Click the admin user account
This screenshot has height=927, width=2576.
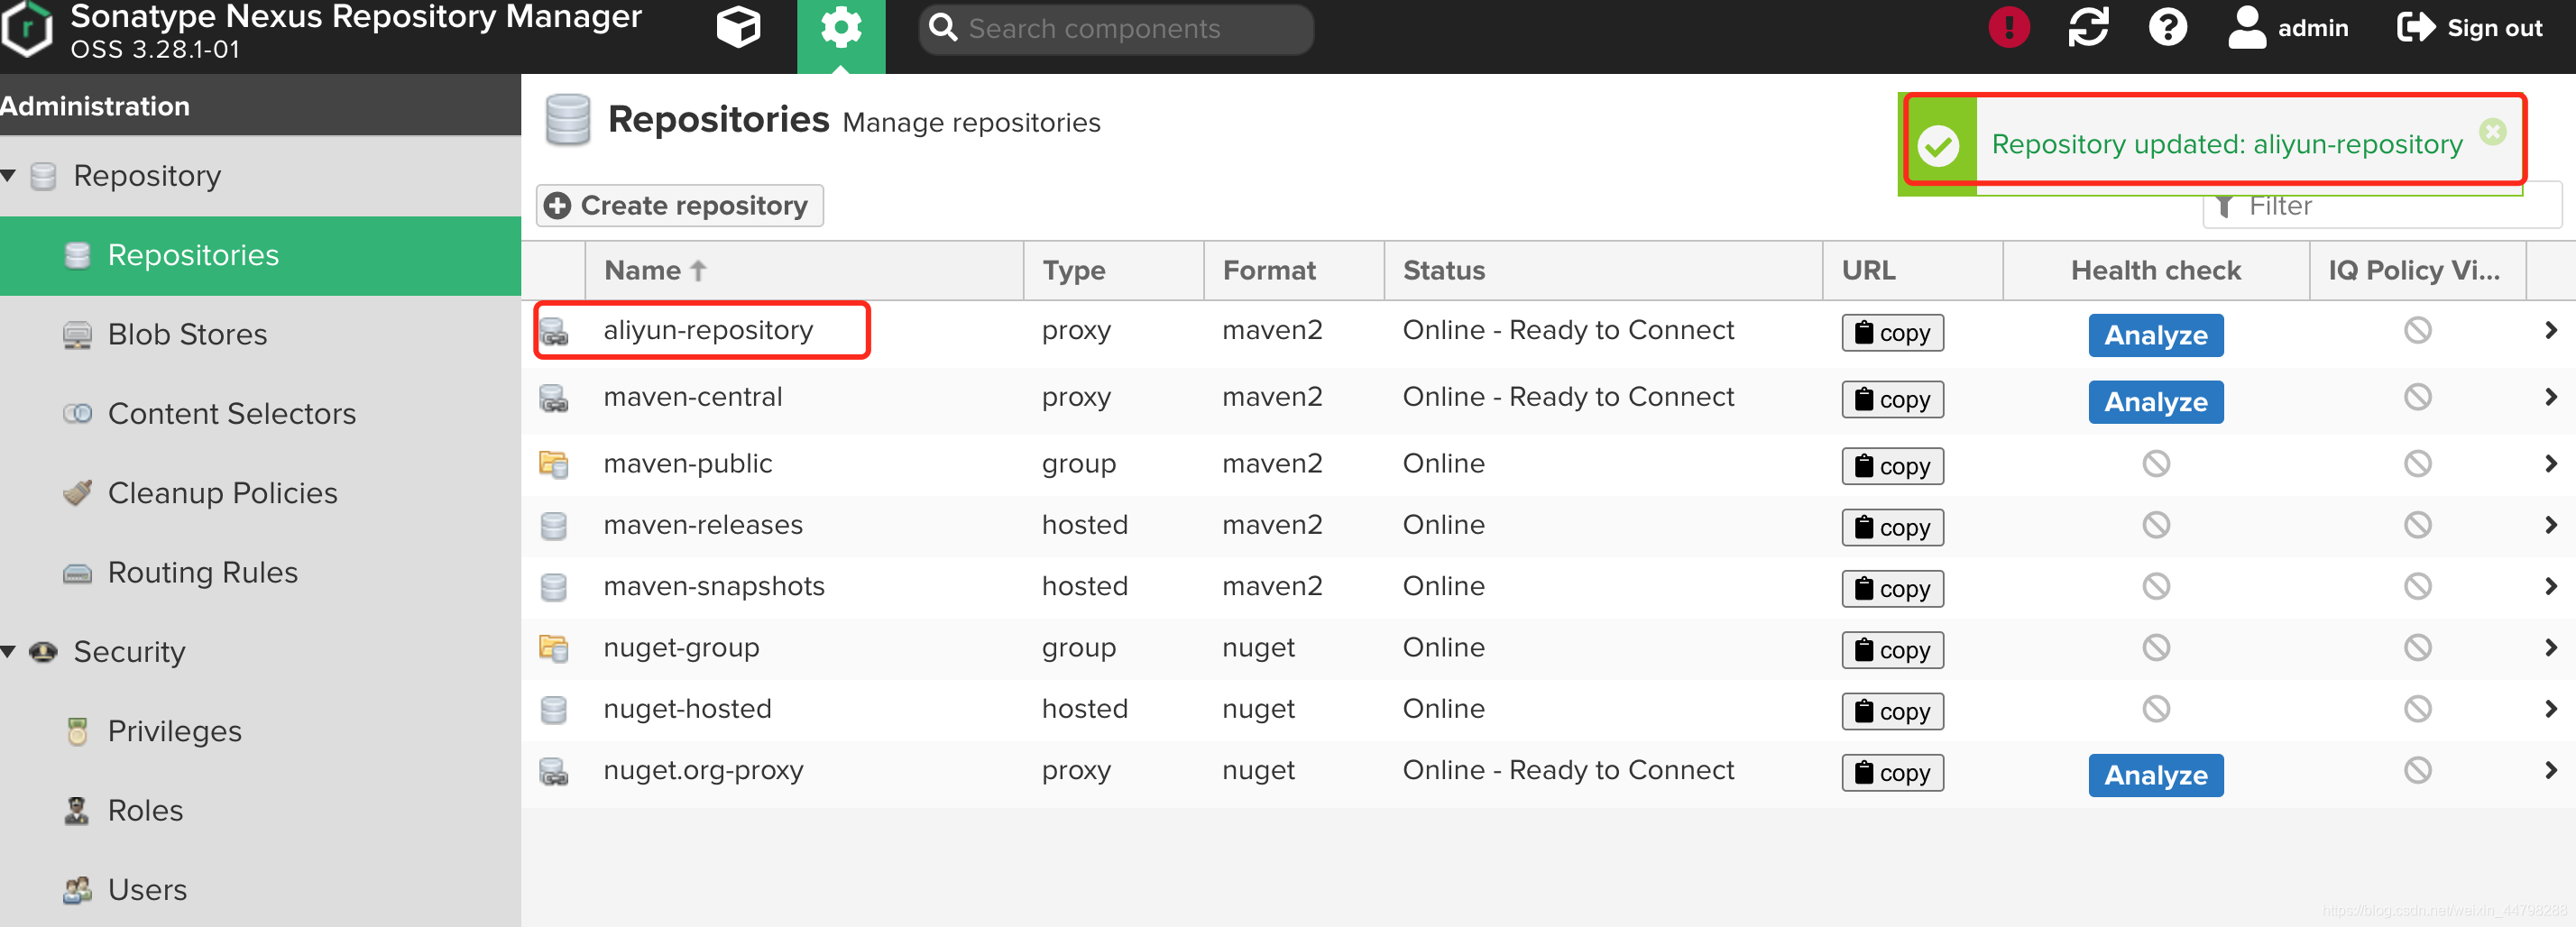click(x=2288, y=28)
